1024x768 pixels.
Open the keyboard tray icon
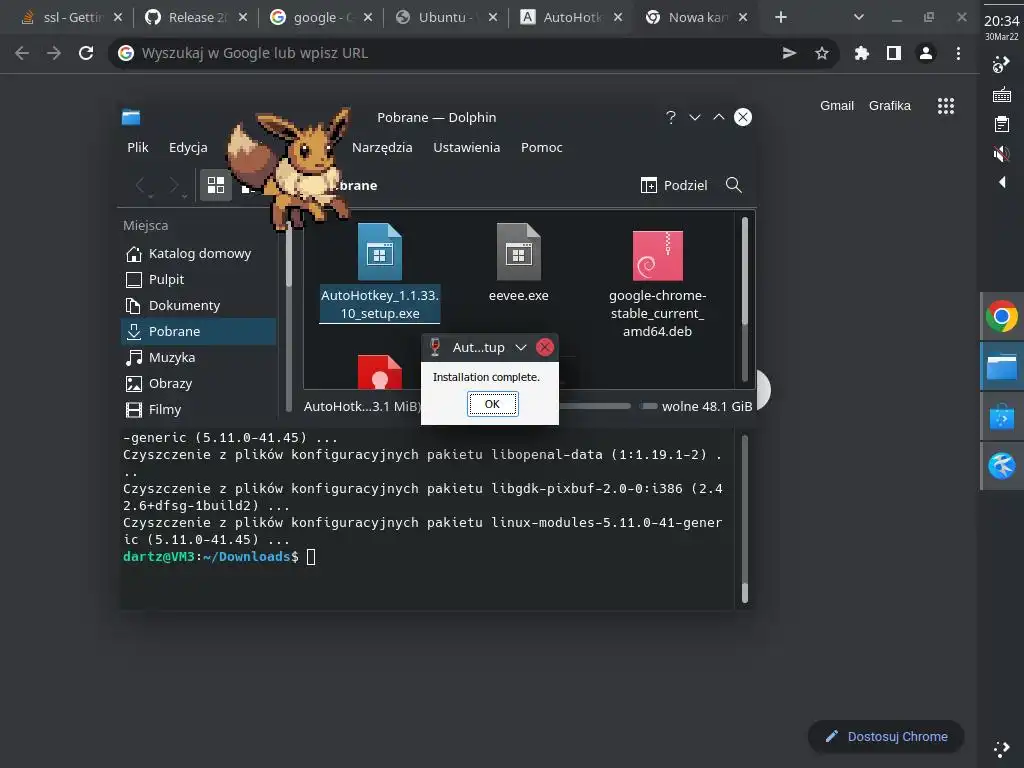tap(1002, 95)
